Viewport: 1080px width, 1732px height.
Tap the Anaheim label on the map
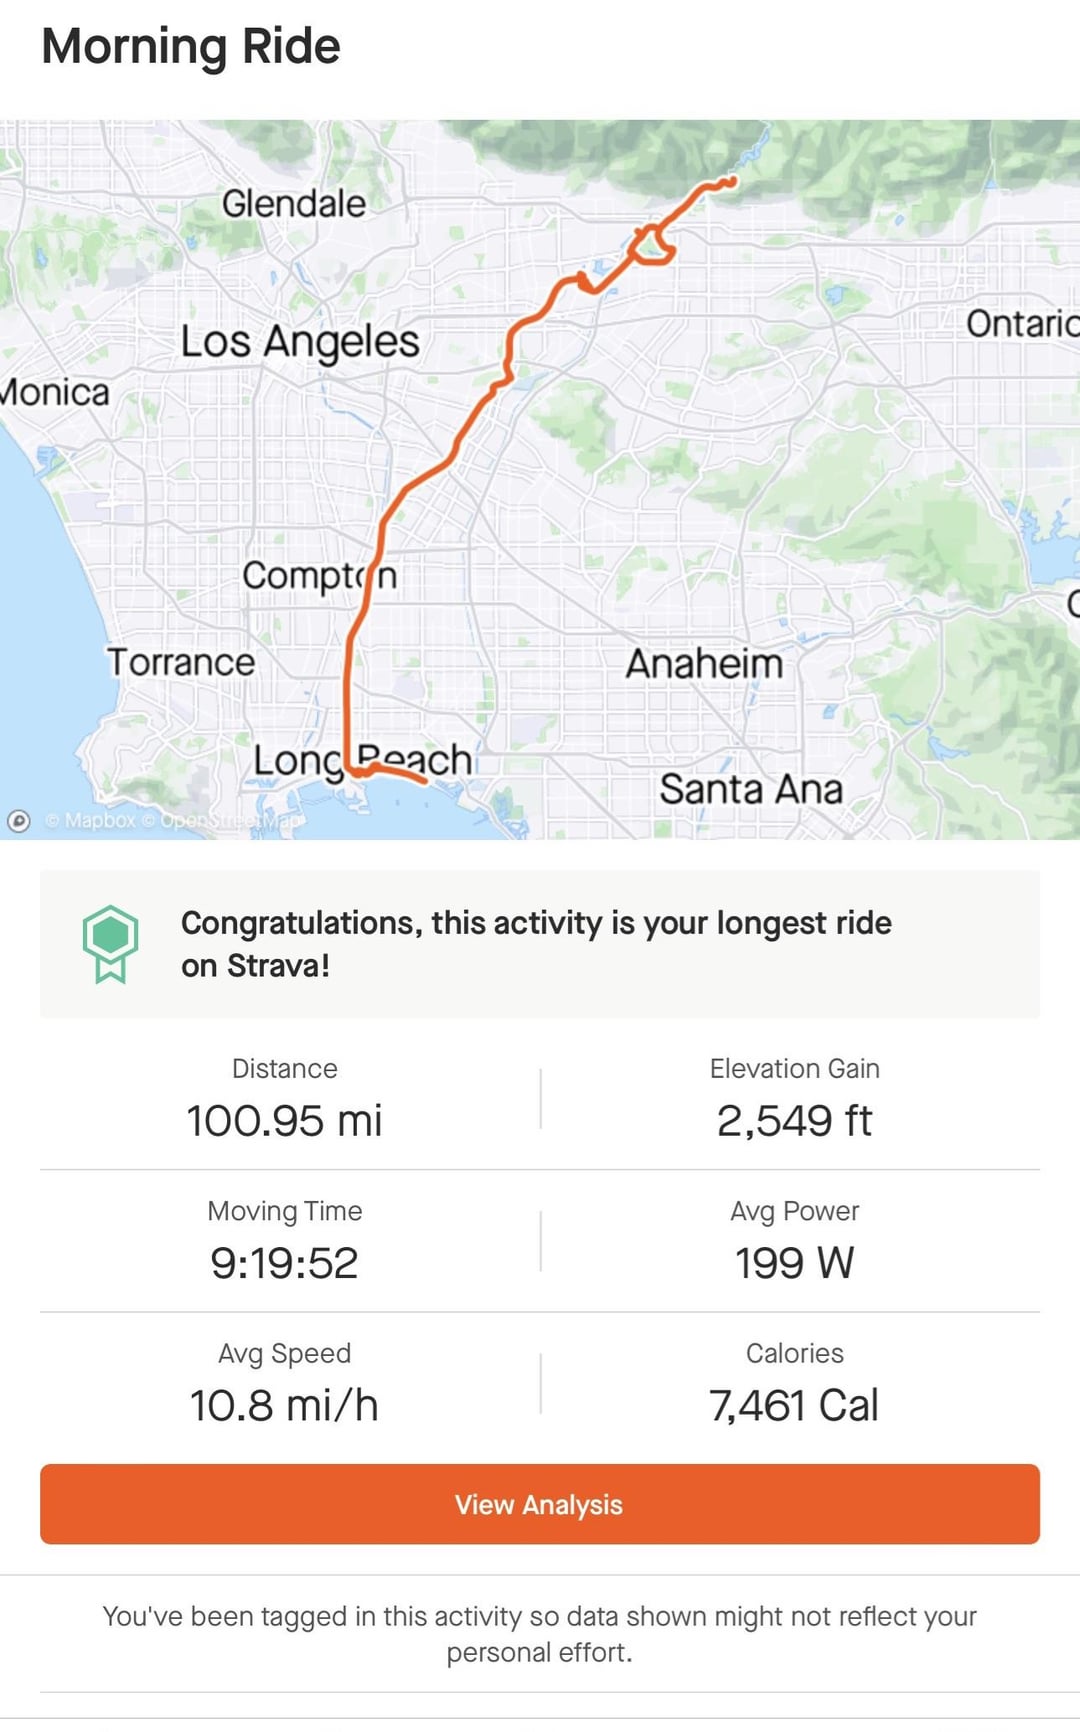[x=705, y=664]
